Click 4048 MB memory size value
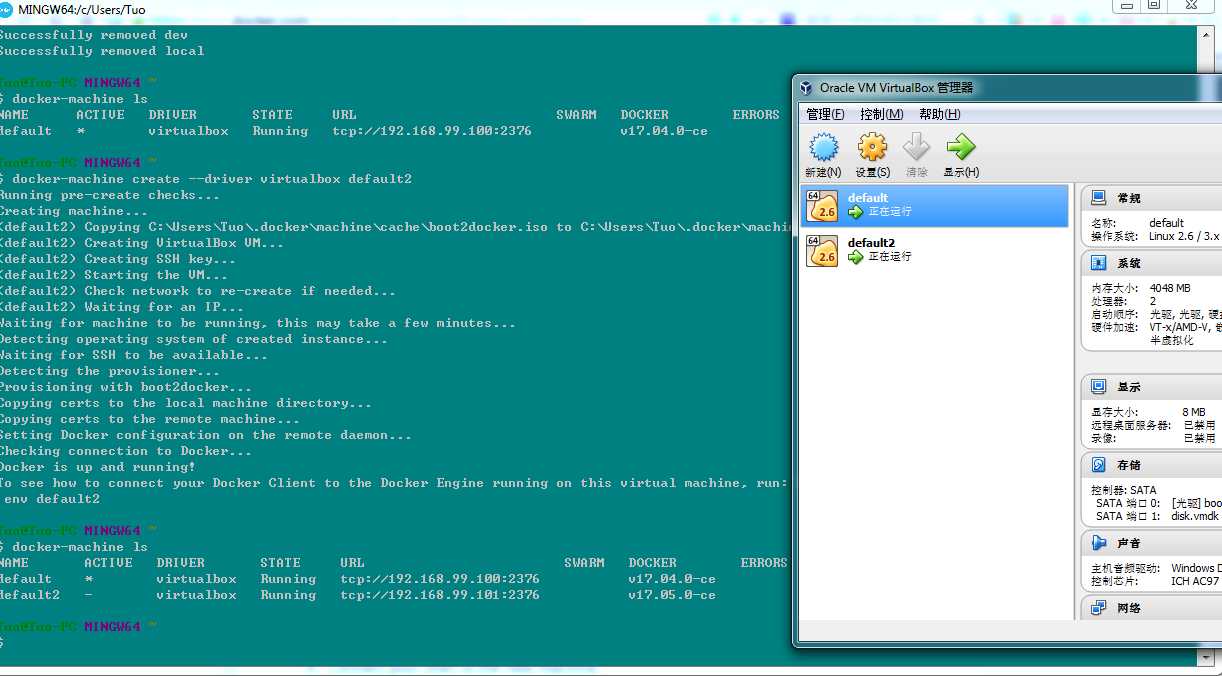Screen dimensions: 1222x676 coord(1170,288)
